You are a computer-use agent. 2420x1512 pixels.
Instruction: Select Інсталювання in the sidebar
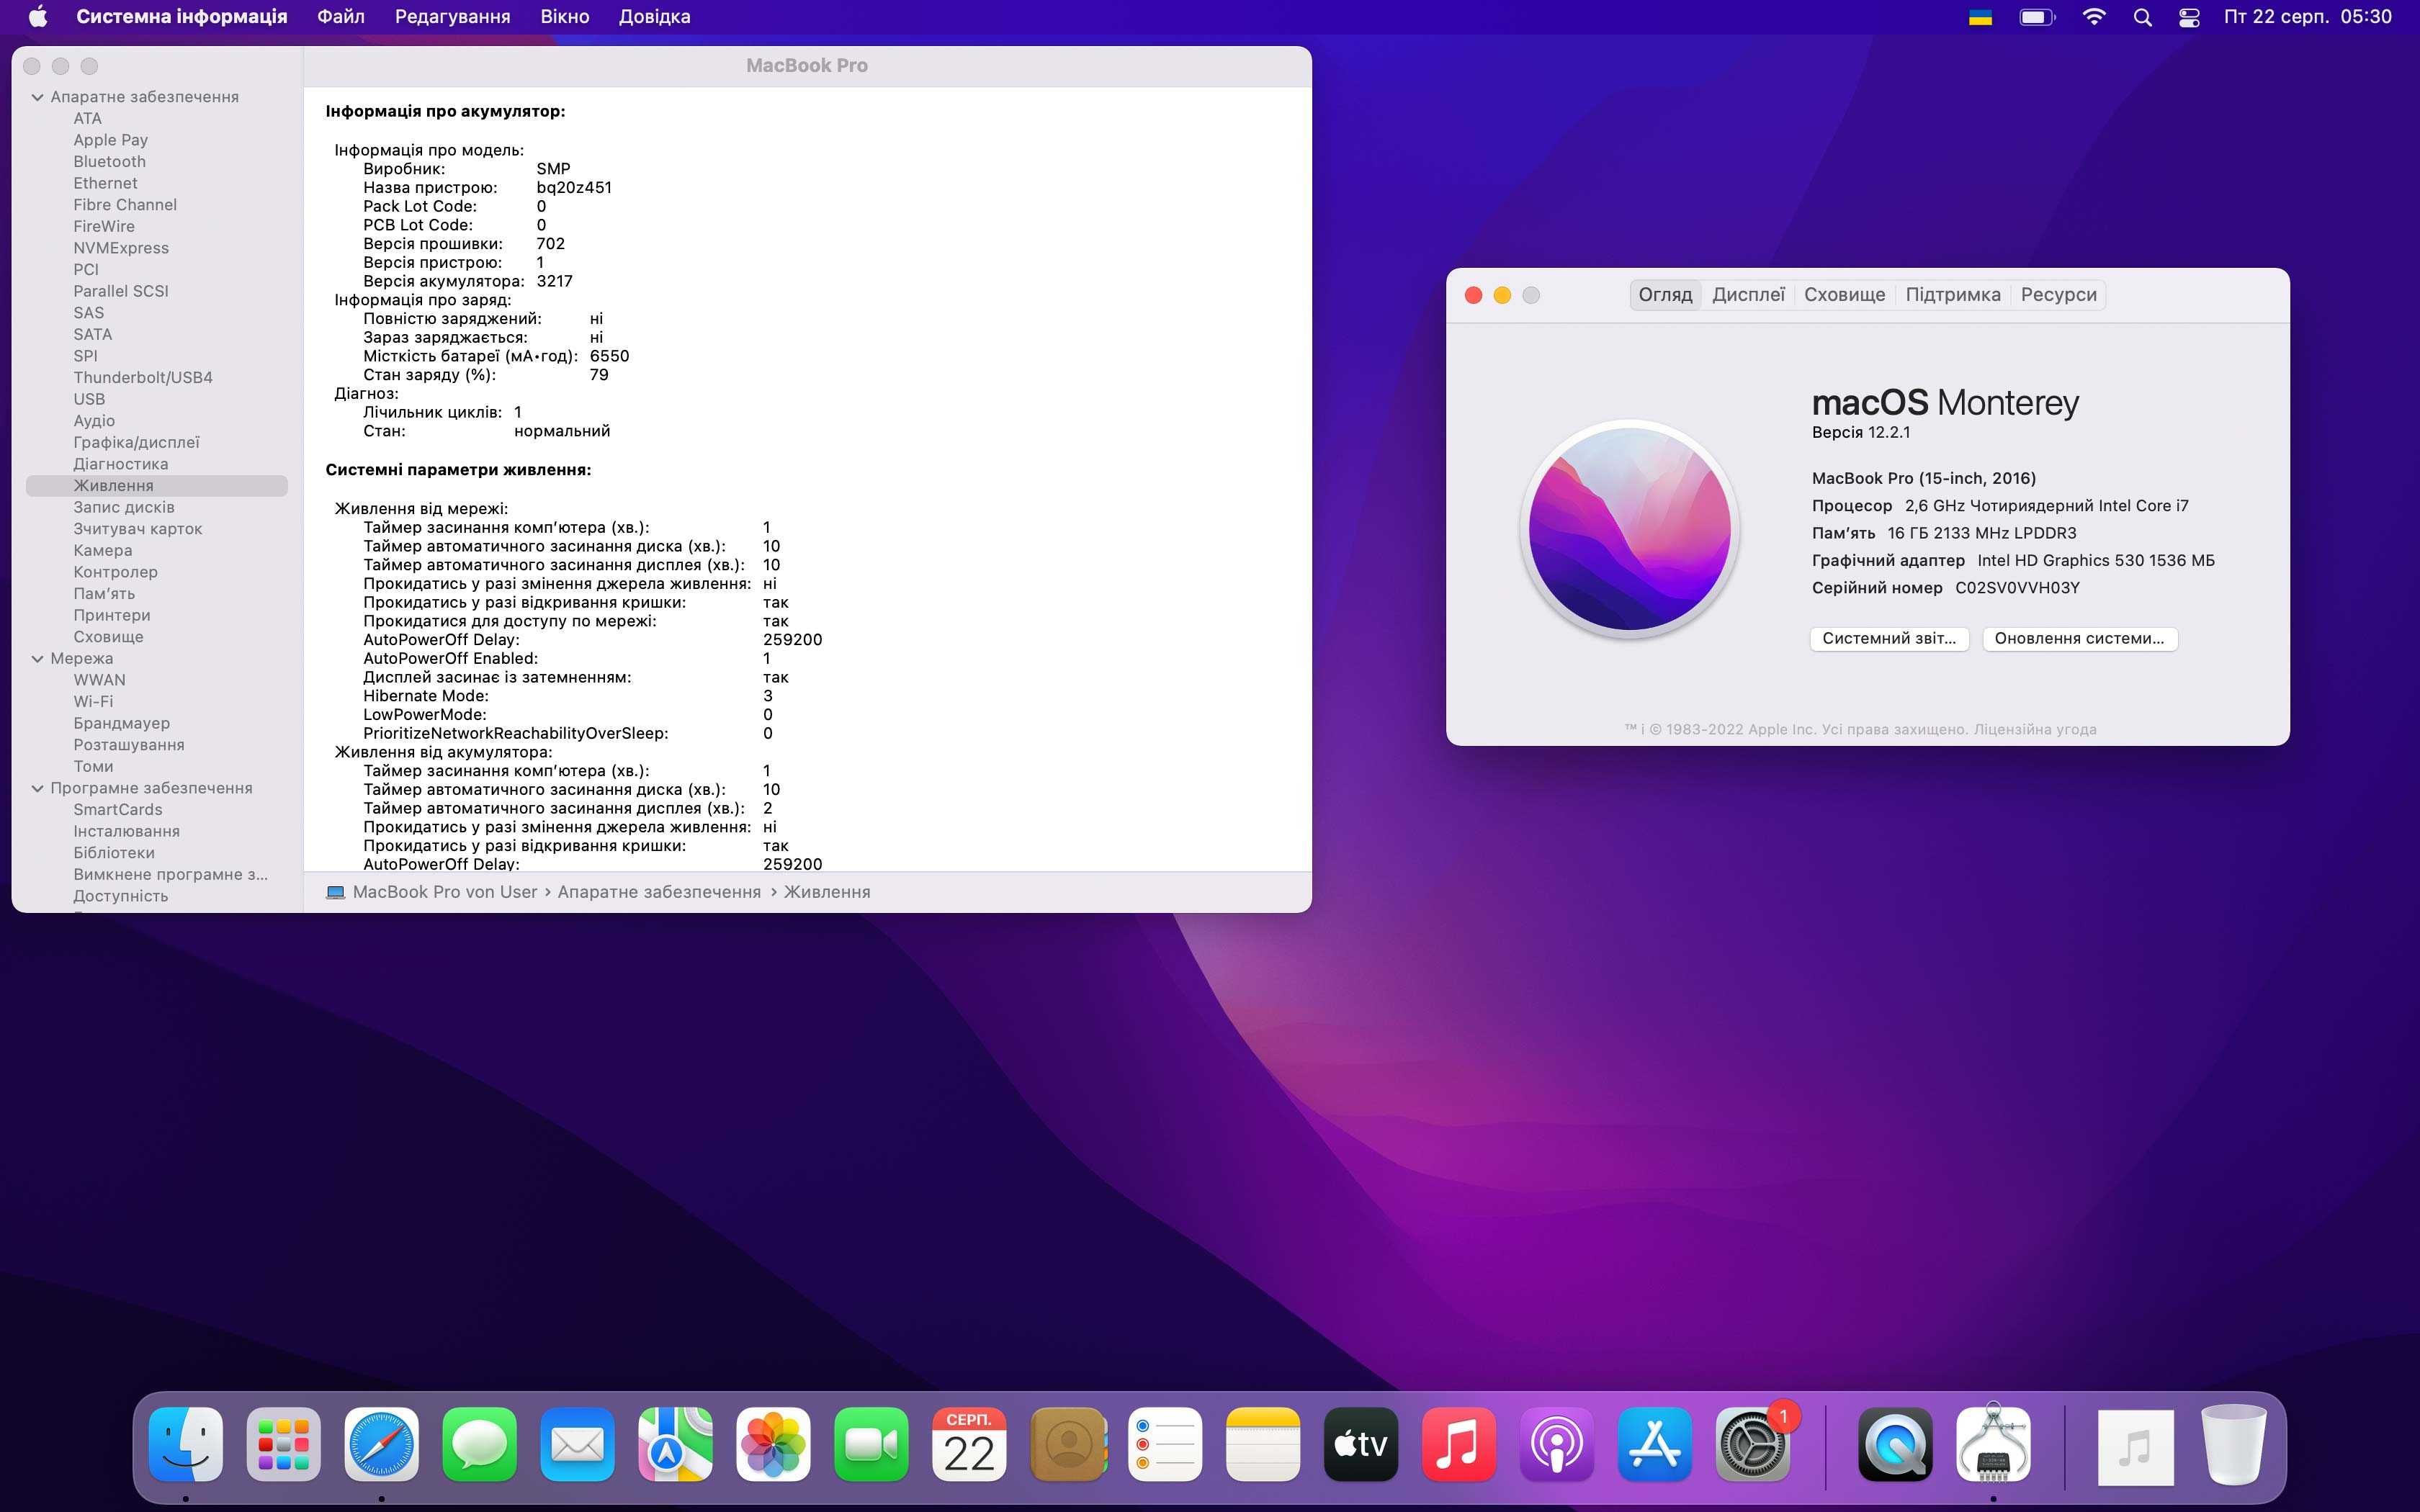pos(126,831)
